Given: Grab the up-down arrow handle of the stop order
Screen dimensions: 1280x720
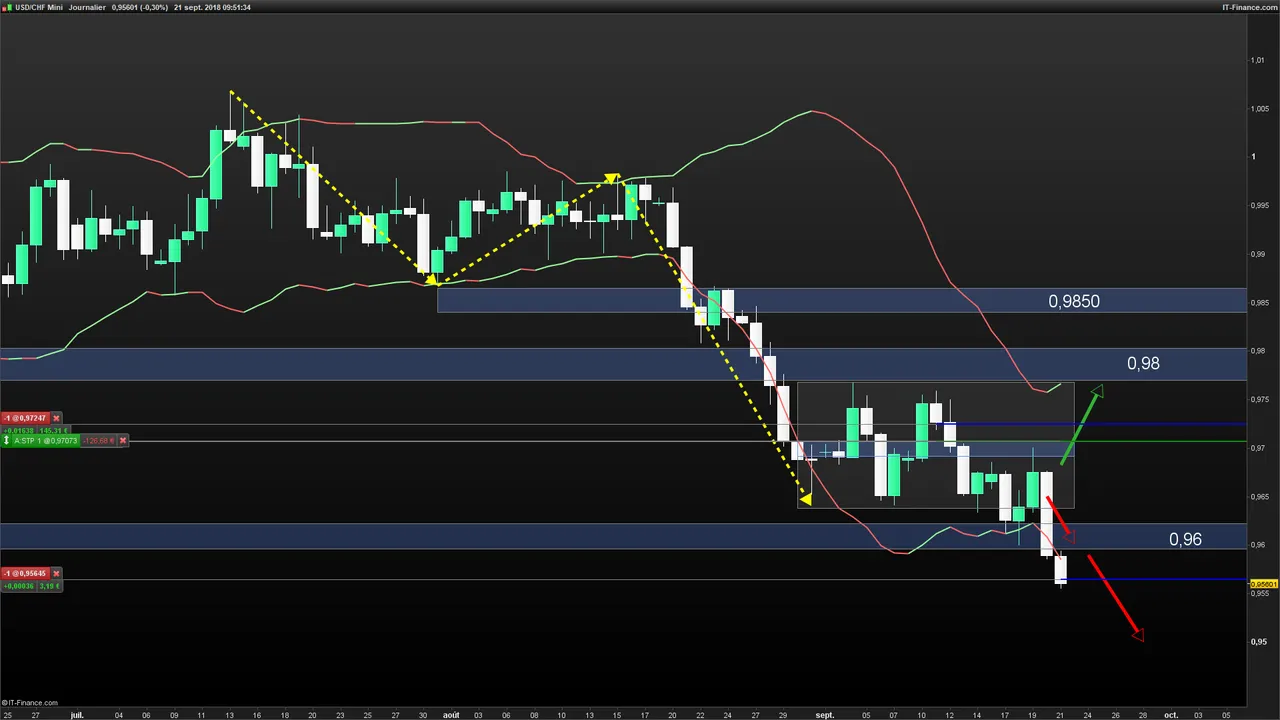Looking at the screenshot, I should [x=6, y=440].
